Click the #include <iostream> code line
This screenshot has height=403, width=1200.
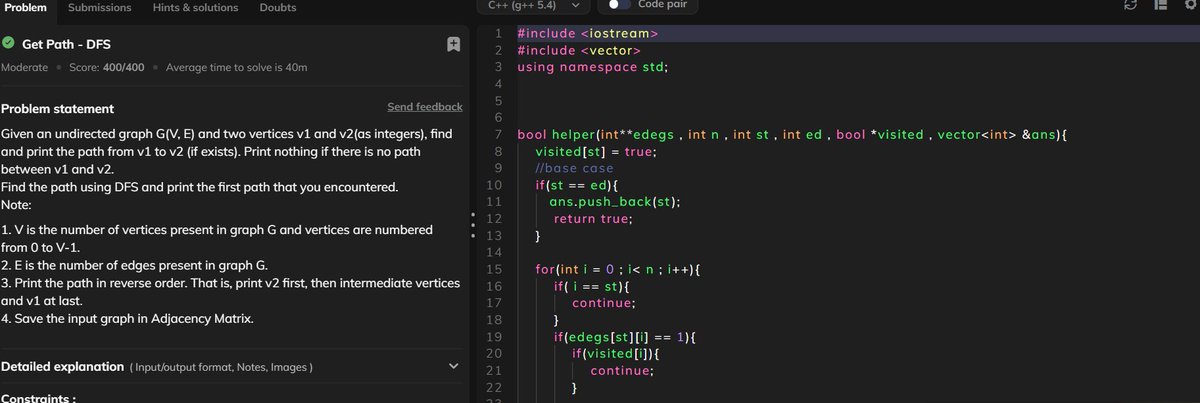[x=588, y=34]
